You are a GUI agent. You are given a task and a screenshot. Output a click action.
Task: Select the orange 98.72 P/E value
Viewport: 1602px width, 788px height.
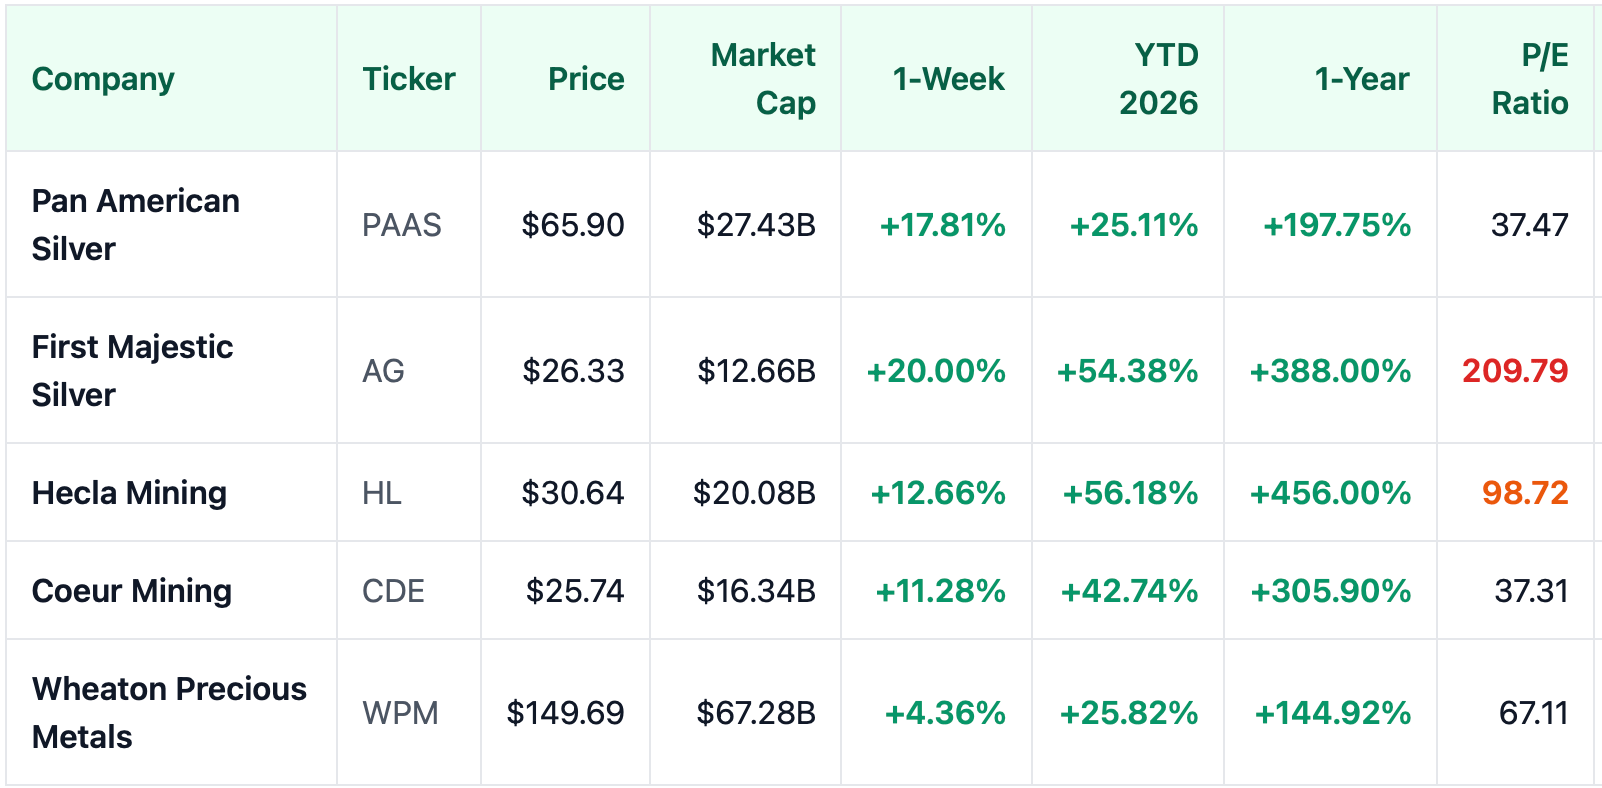pos(1524,493)
